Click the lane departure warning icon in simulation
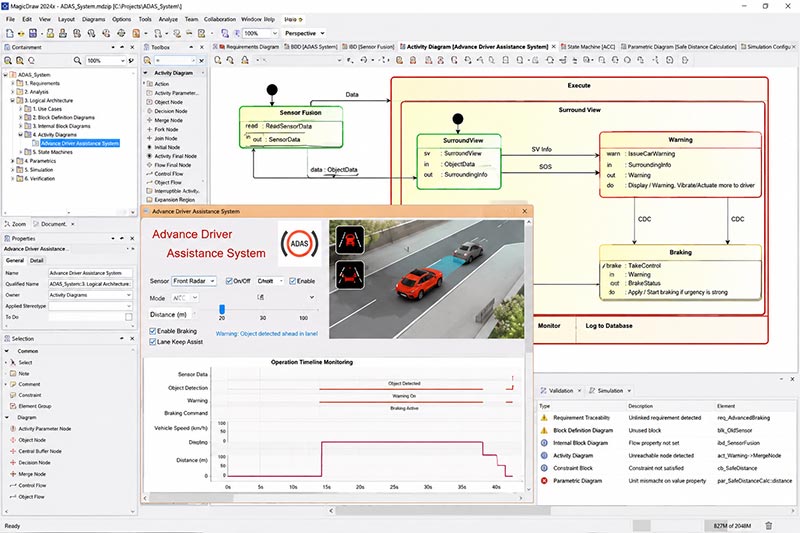 350,240
